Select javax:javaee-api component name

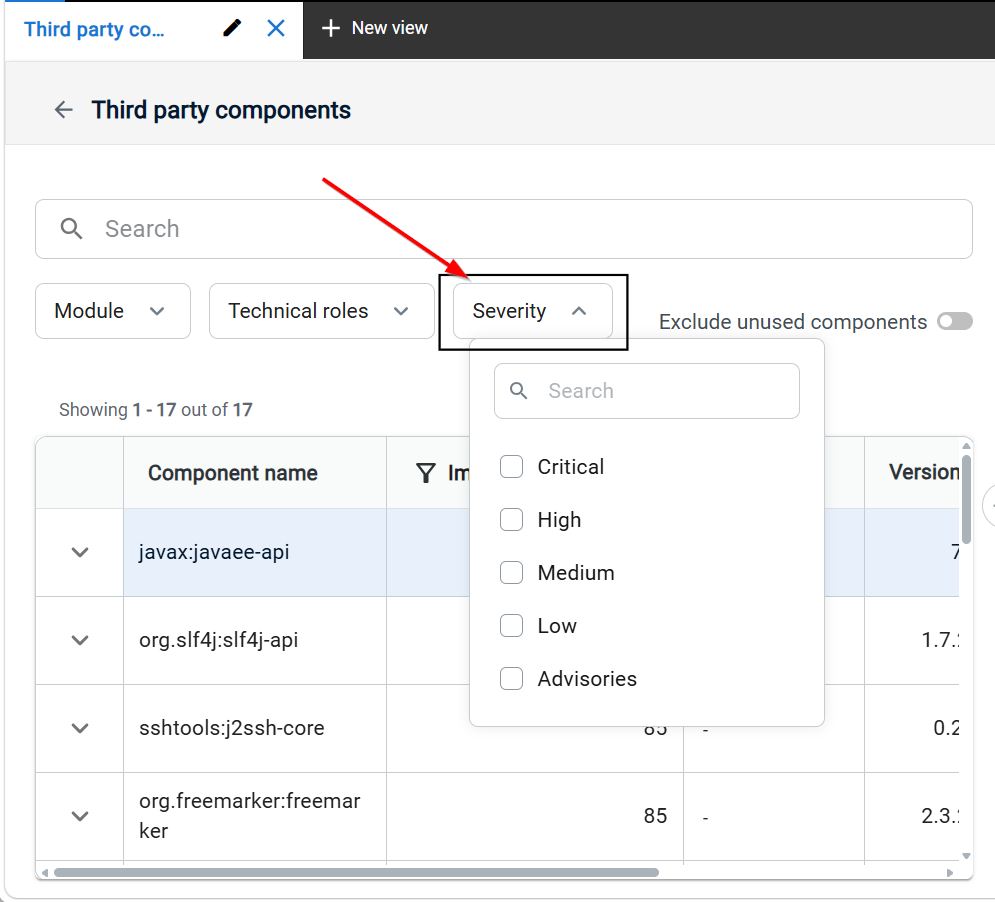pyautogui.click(x=214, y=552)
